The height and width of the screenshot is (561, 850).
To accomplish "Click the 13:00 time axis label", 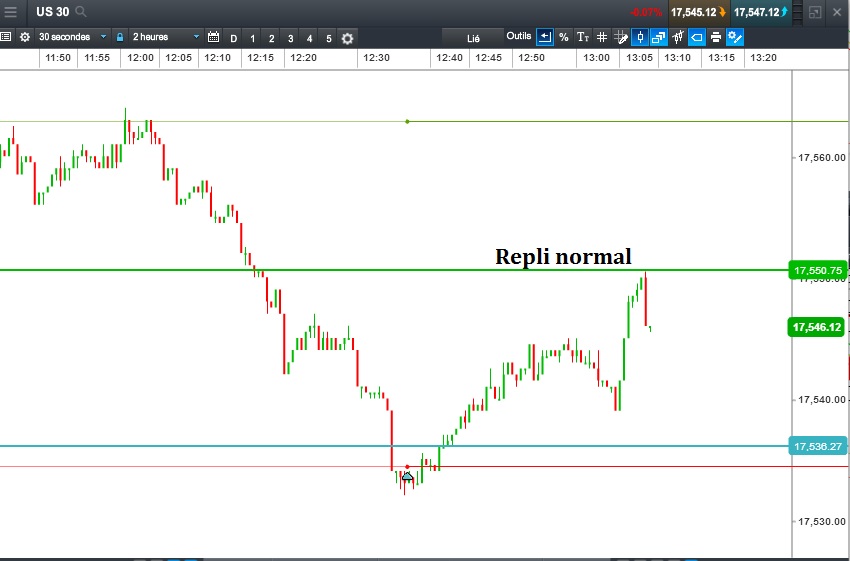I will click(x=596, y=57).
